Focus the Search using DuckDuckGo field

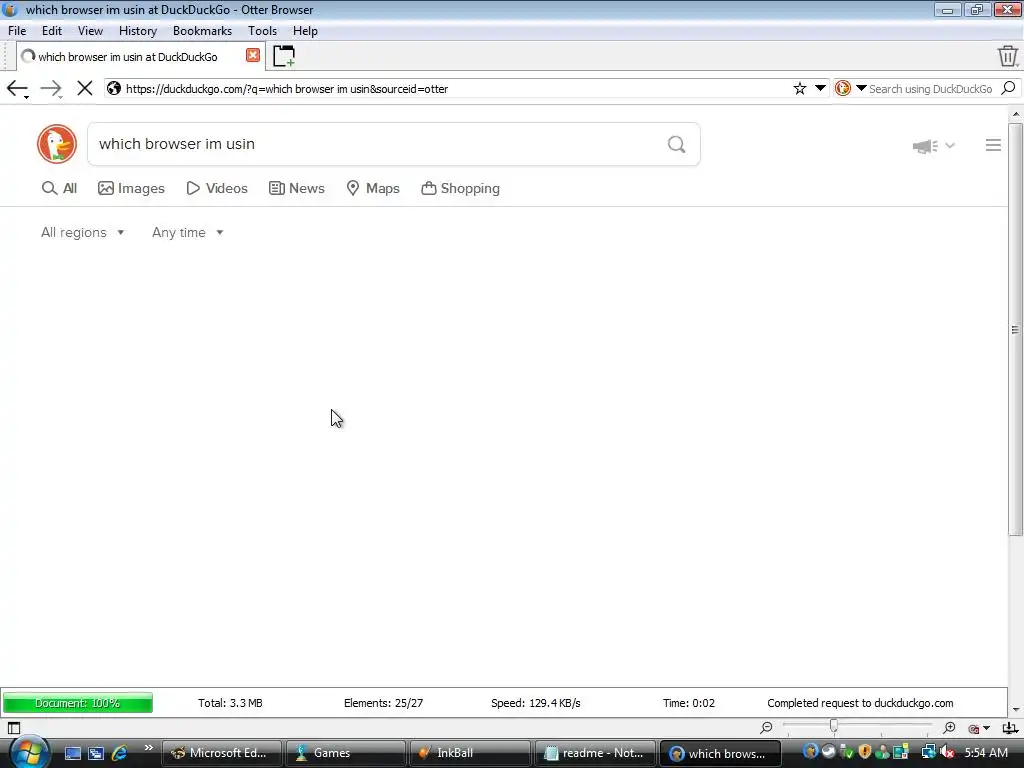(930, 89)
